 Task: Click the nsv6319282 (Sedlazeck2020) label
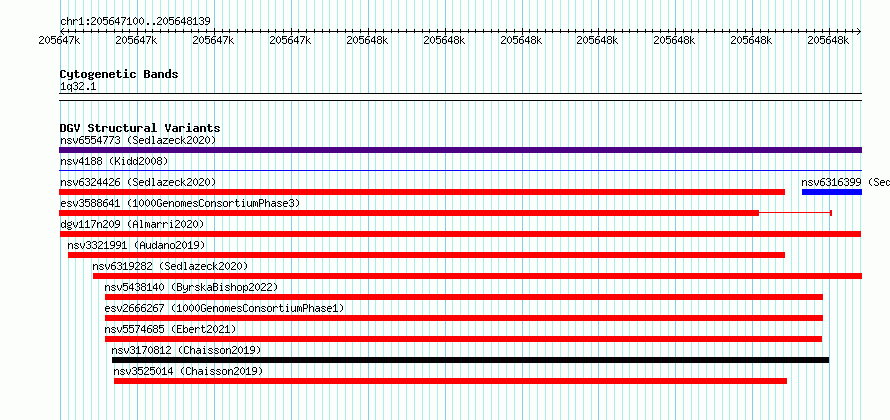[x=170, y=266]
